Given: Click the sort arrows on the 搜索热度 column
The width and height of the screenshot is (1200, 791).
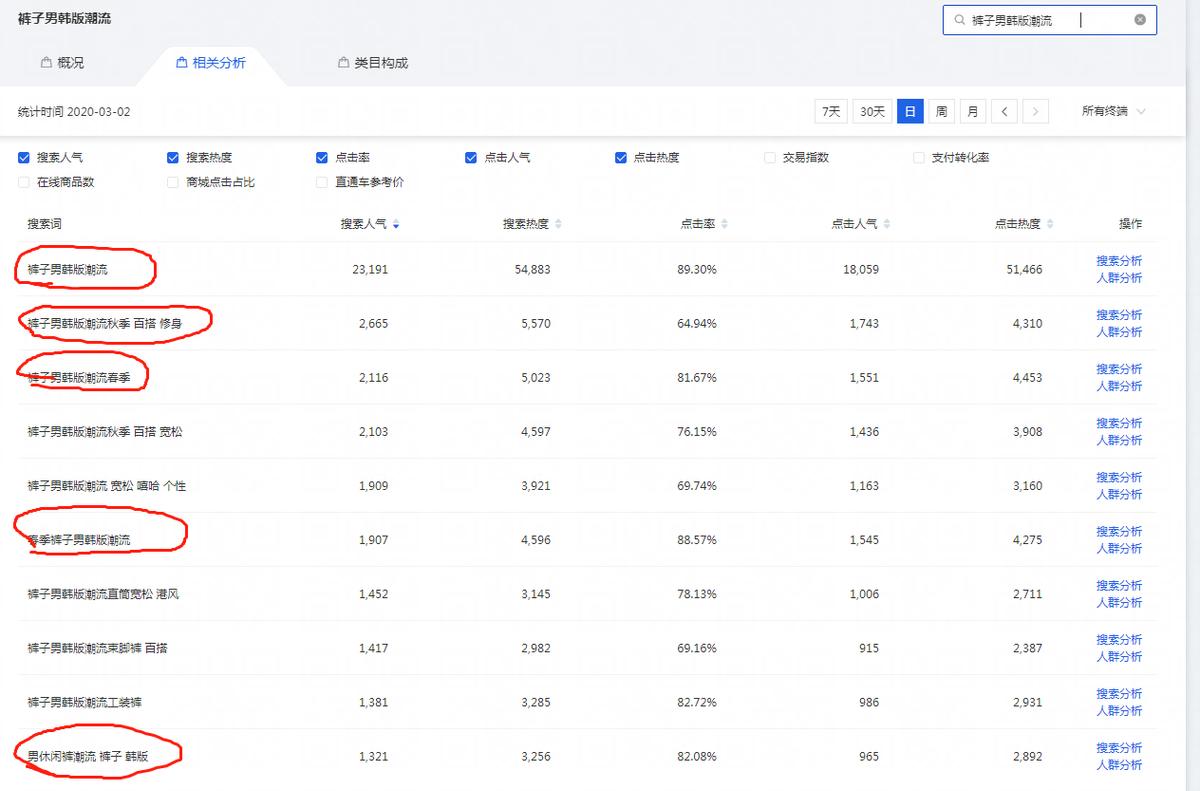Looking at the screenshot, I should 557,223.
